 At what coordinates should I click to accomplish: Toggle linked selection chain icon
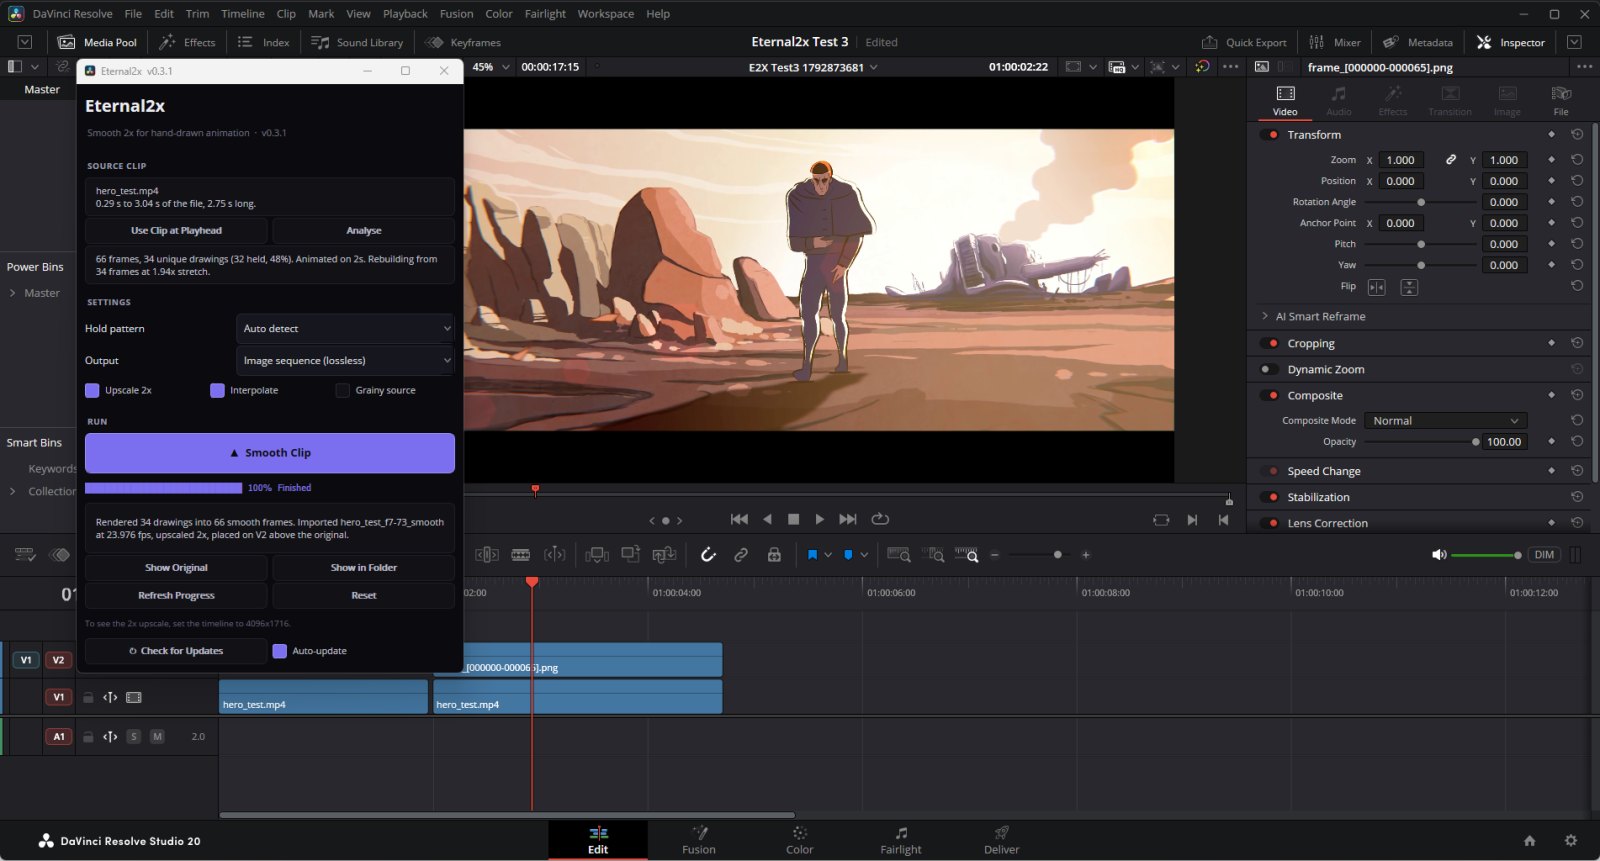point(741,555)
